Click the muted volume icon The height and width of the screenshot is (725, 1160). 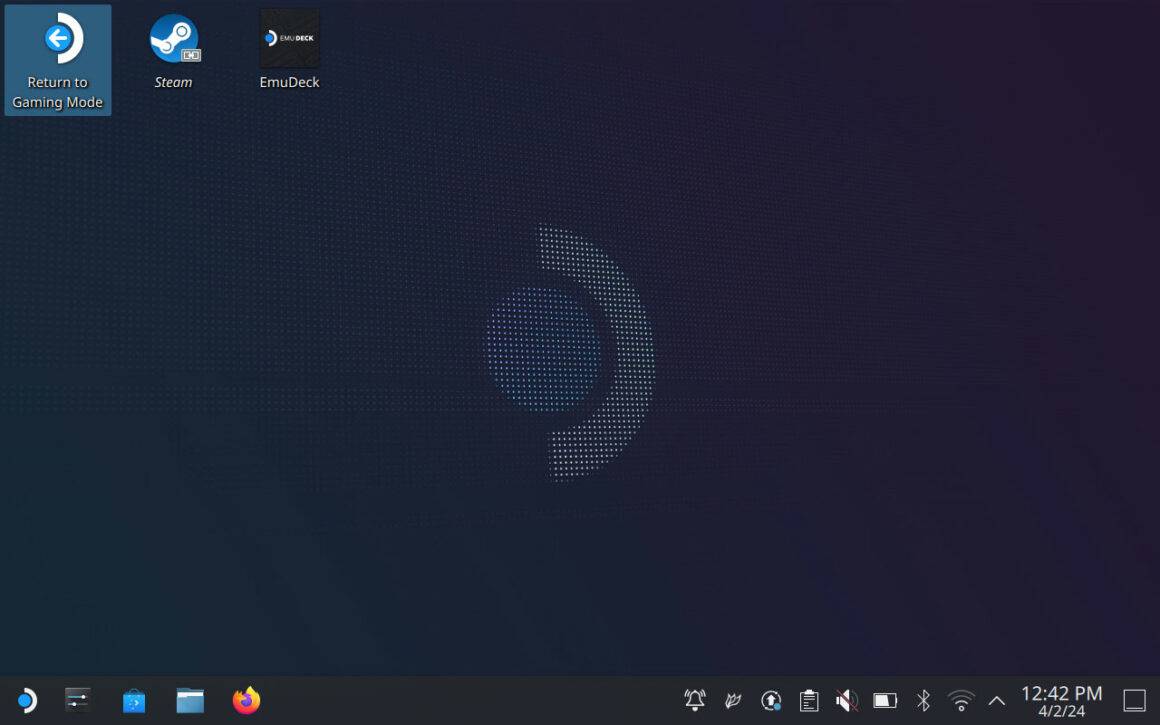click(x=847, y=700)
